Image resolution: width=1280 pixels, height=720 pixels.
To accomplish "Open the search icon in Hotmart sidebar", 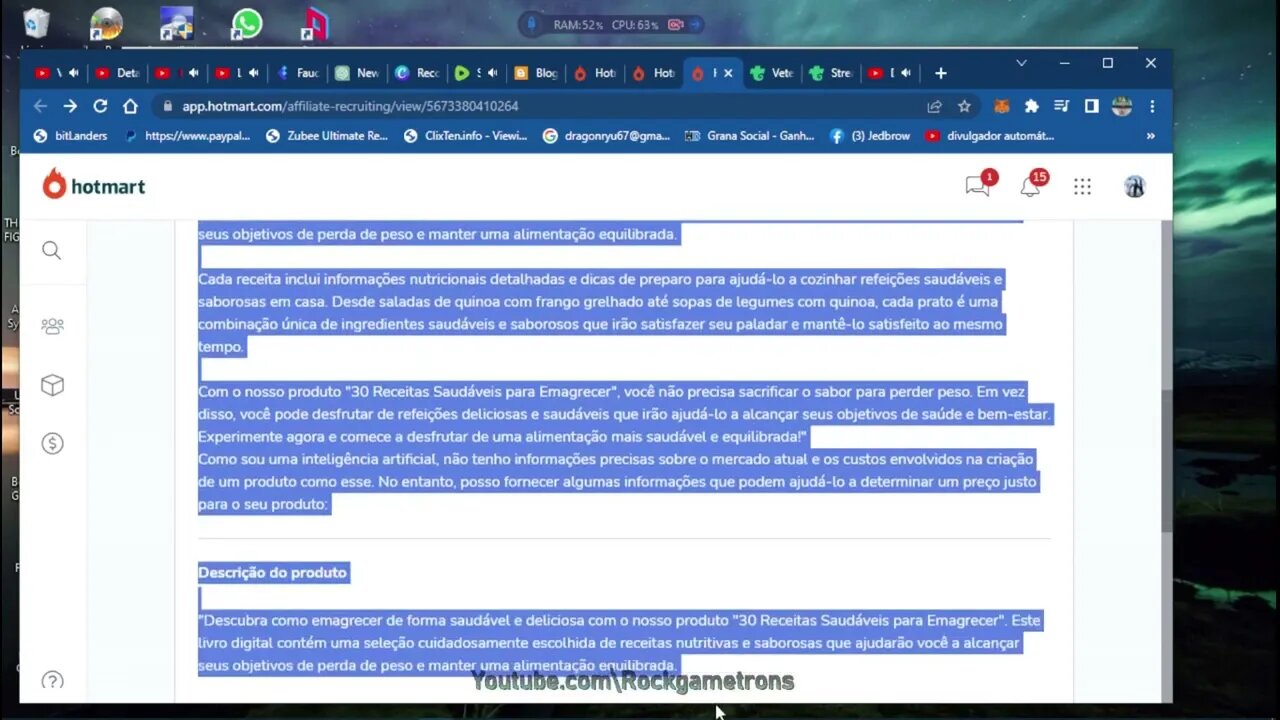I will (52, 251).
